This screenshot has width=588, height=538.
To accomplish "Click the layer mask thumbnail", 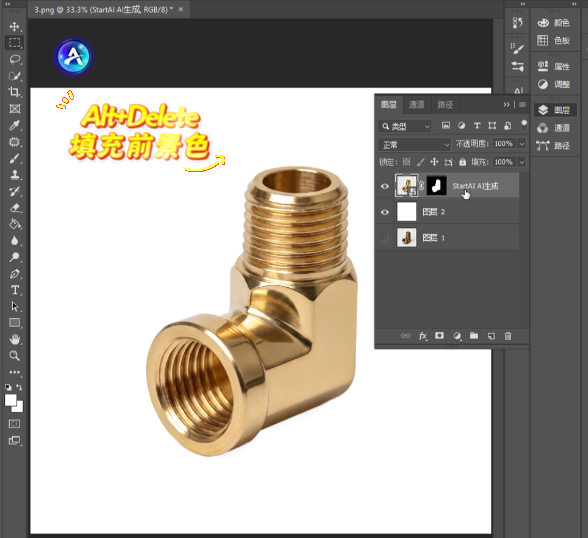I will click(x=436, y=186).
